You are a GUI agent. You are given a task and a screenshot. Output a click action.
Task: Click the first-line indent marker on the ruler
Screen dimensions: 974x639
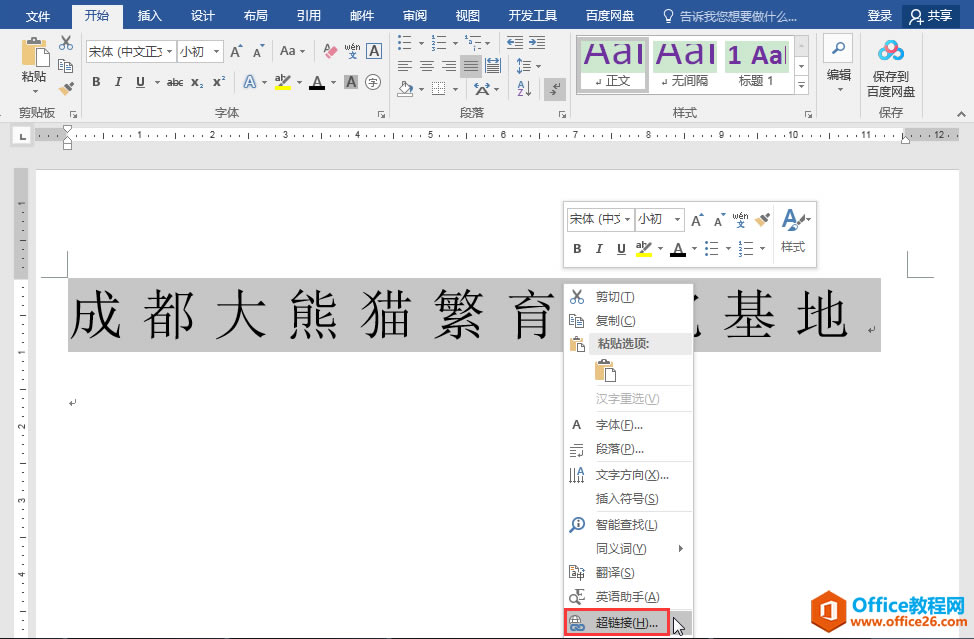click(68, 130)
